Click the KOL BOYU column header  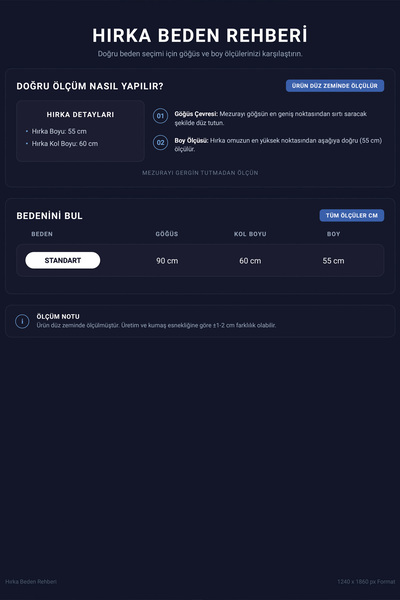250,234
